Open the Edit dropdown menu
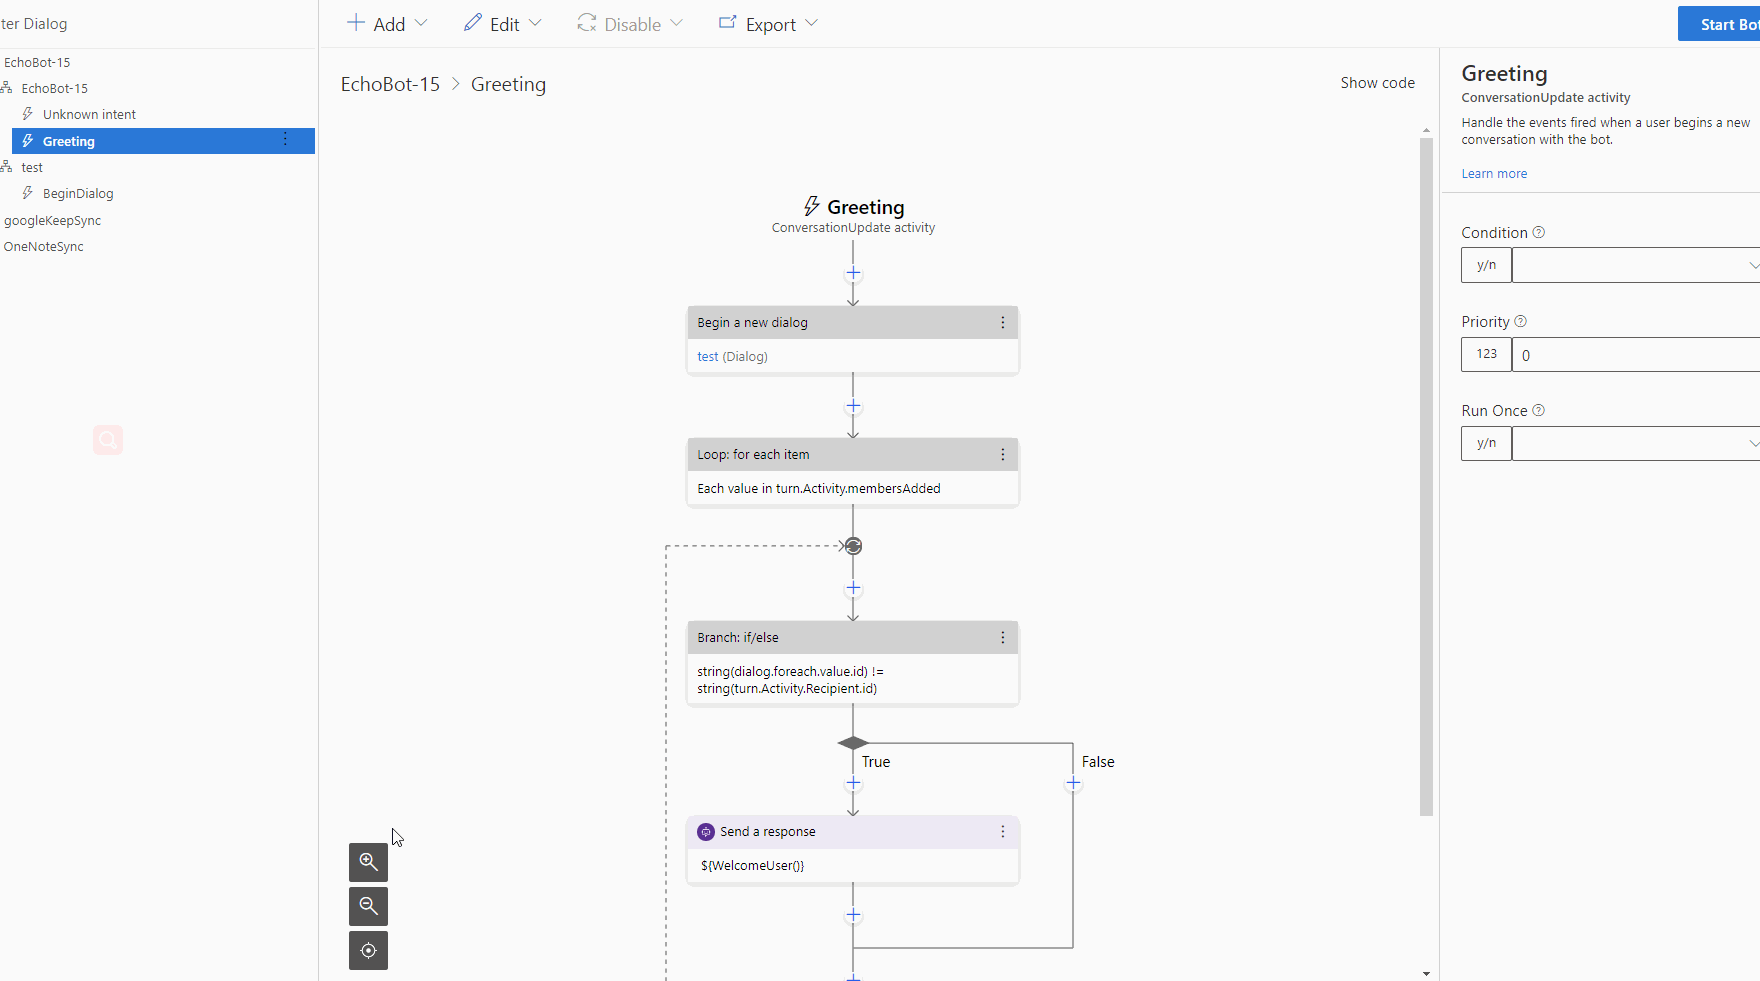 click(x=503, y=24)
